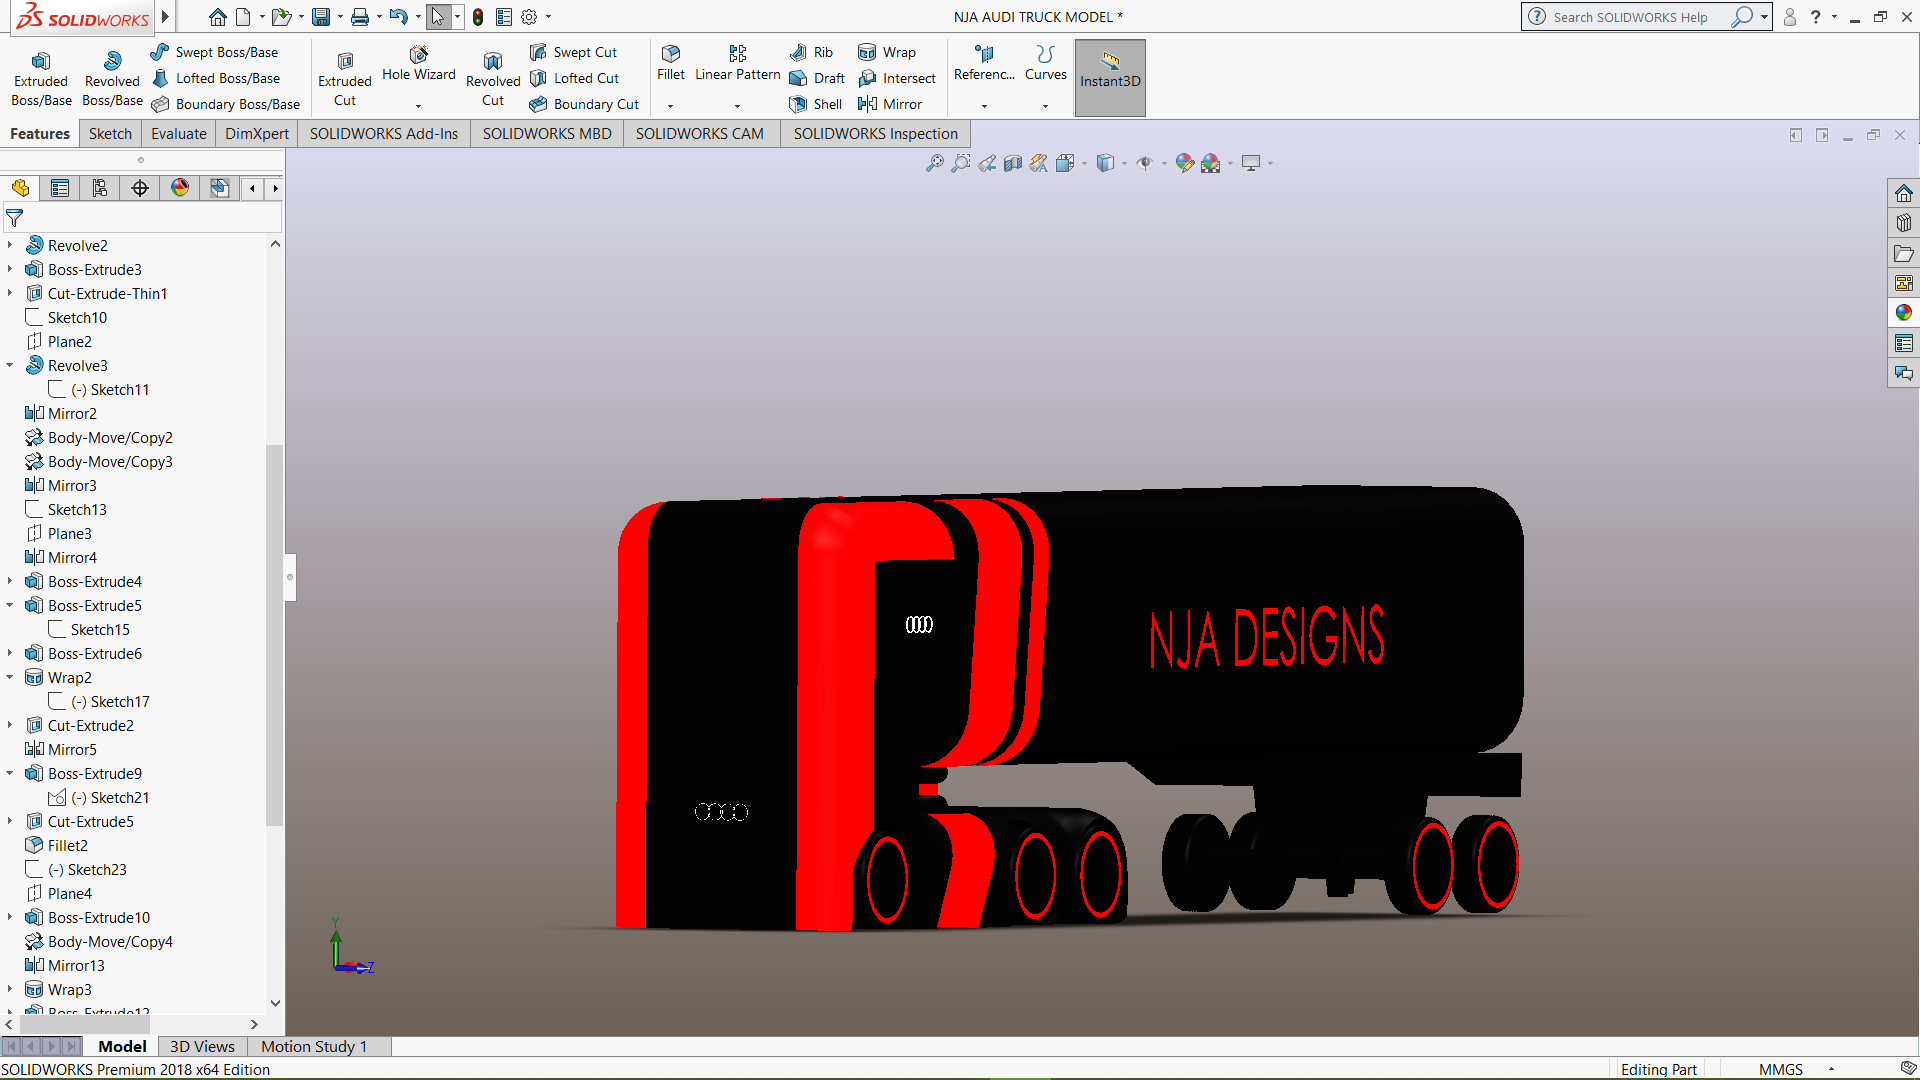The width and height of the screenshot is (1920, 1080).
Task: Collapse the Boss-Extrude9 feature
Action: coord(10,773)
